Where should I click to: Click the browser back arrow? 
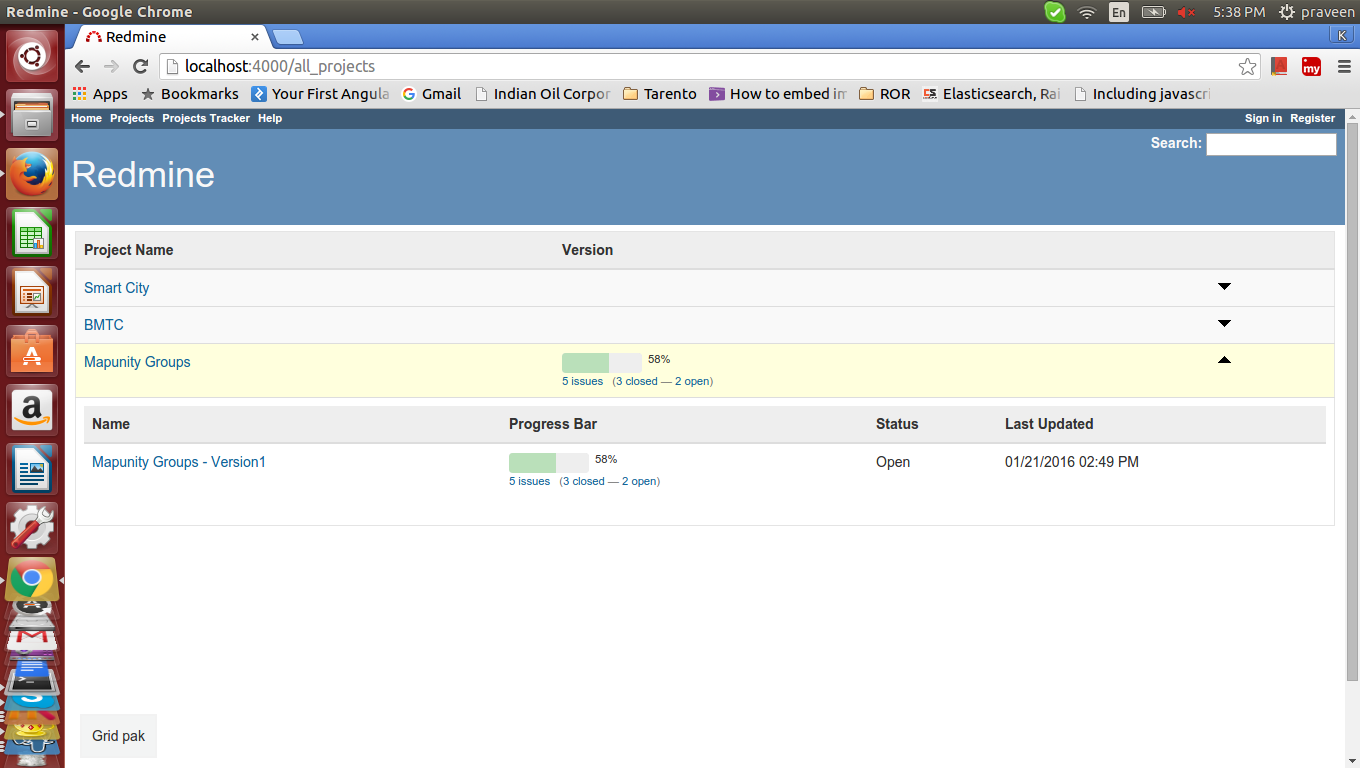pyautogui.click(x=83, y=67)
